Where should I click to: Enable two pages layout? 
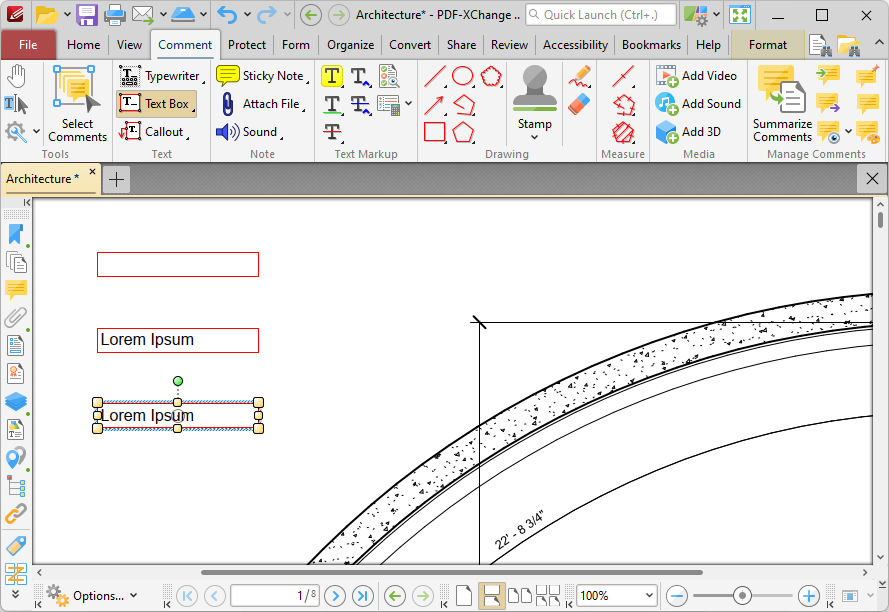pyautogui.click(x=520, y=596)
